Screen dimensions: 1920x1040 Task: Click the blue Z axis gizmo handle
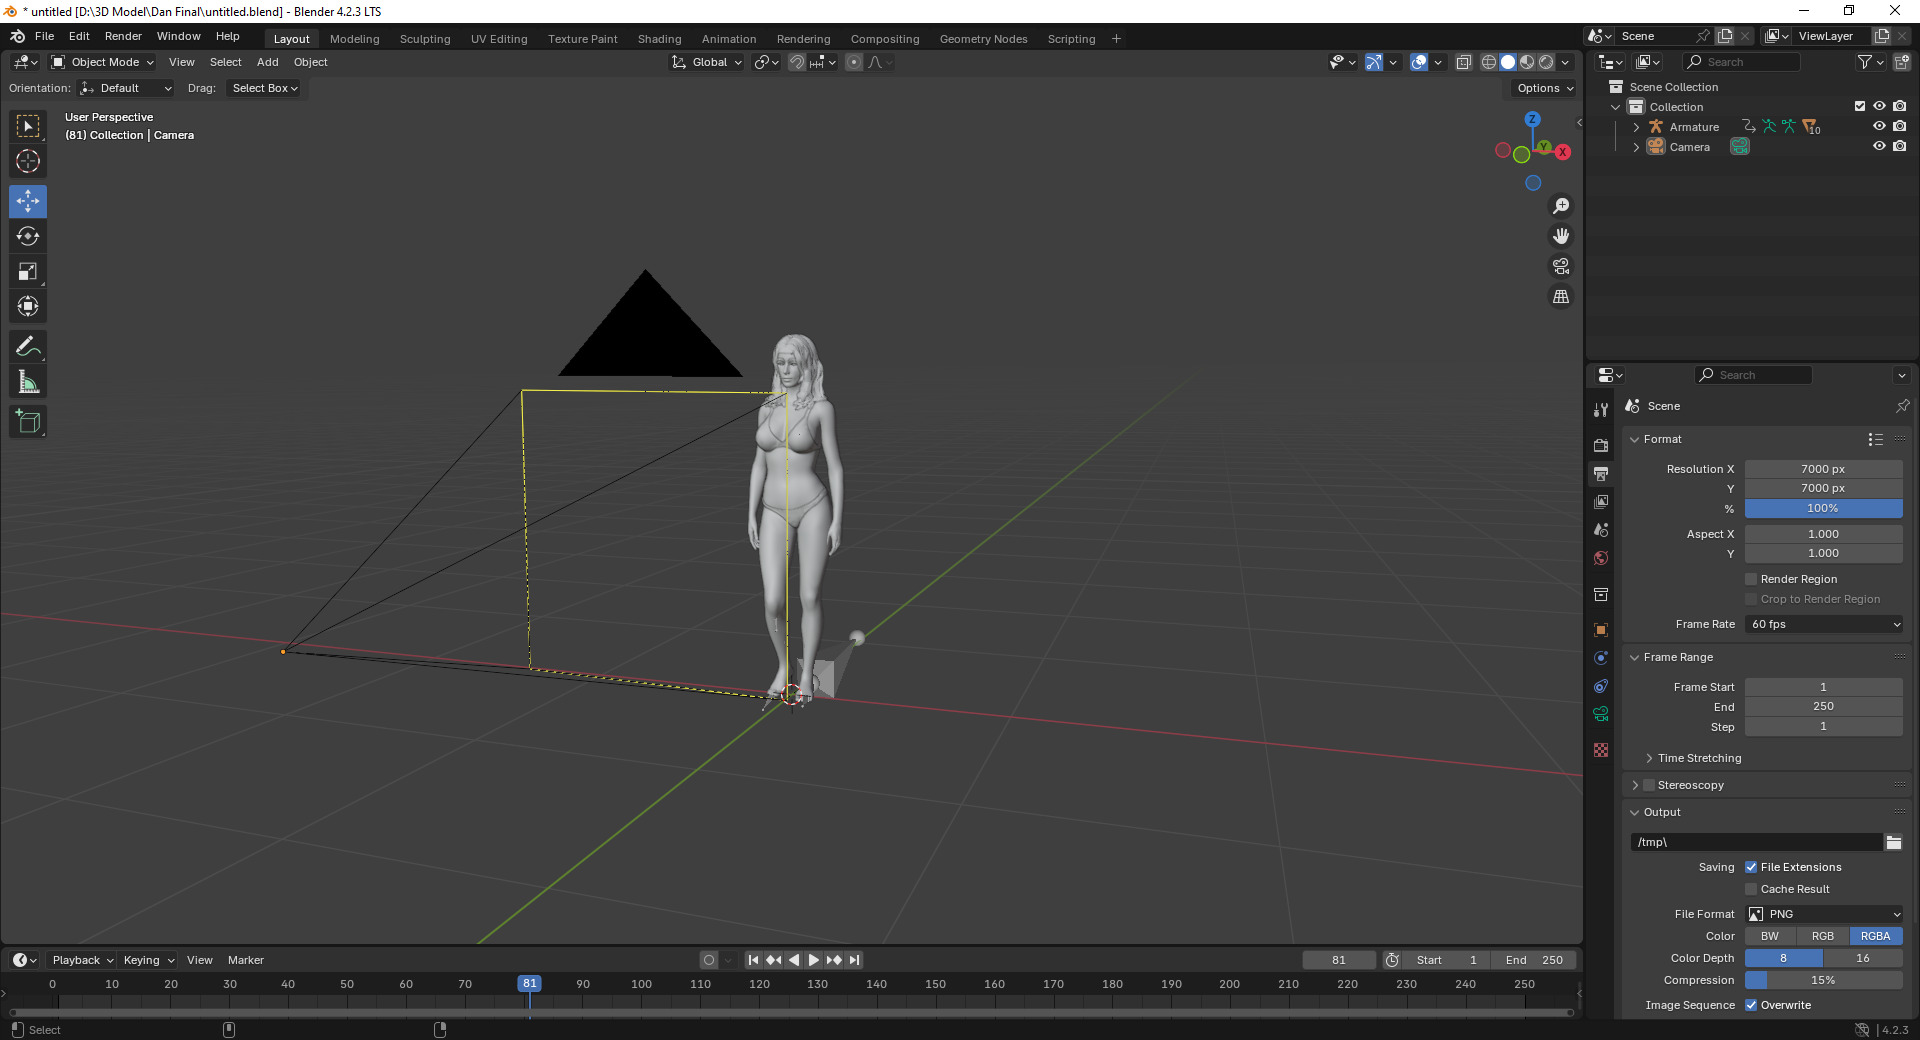1533,119
